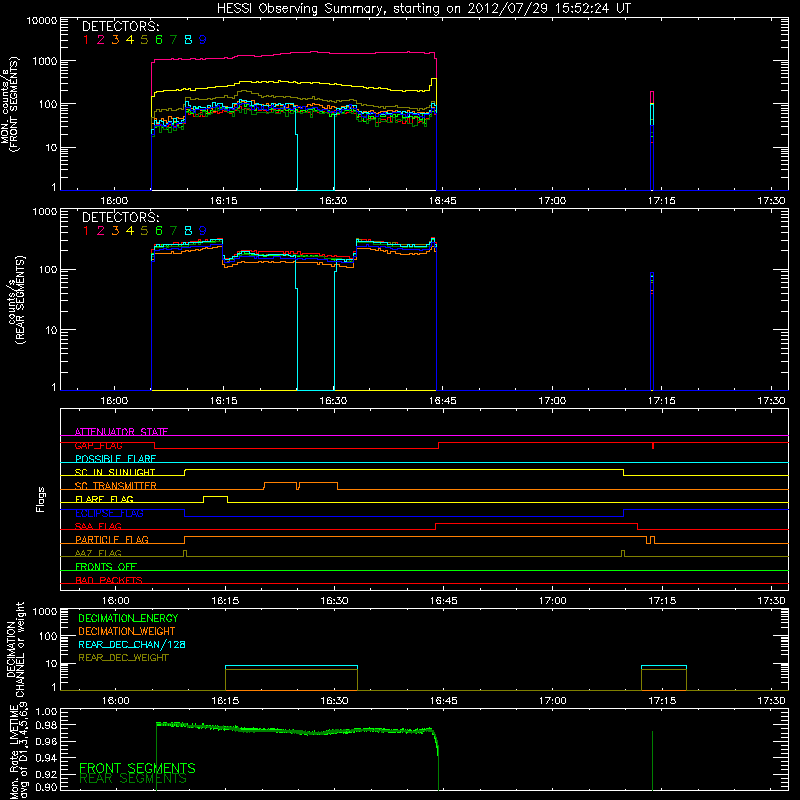
Task: Click the 17:15 tick below front segments plot
Action: [661, 201]
